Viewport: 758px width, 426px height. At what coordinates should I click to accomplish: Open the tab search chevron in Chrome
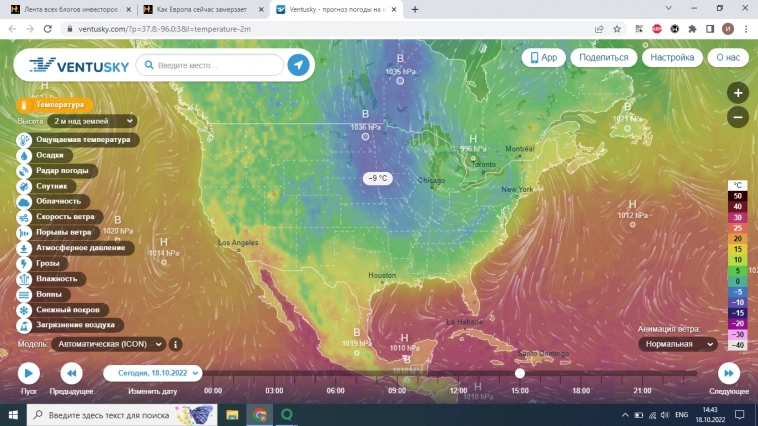click(669, 9)
